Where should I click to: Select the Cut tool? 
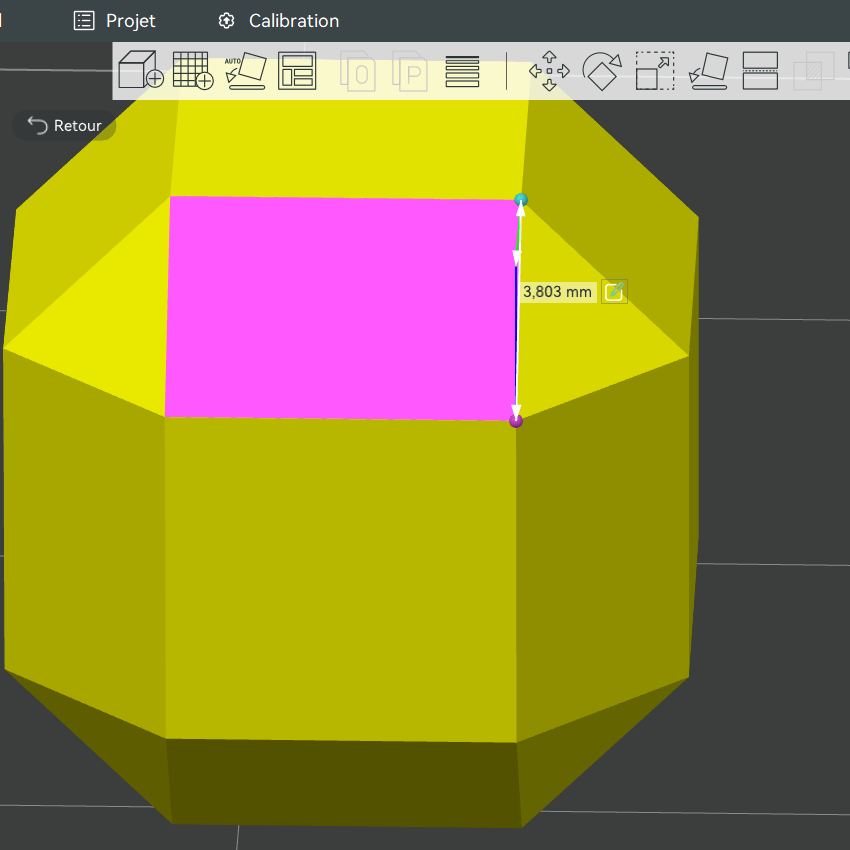pos(761,70)
